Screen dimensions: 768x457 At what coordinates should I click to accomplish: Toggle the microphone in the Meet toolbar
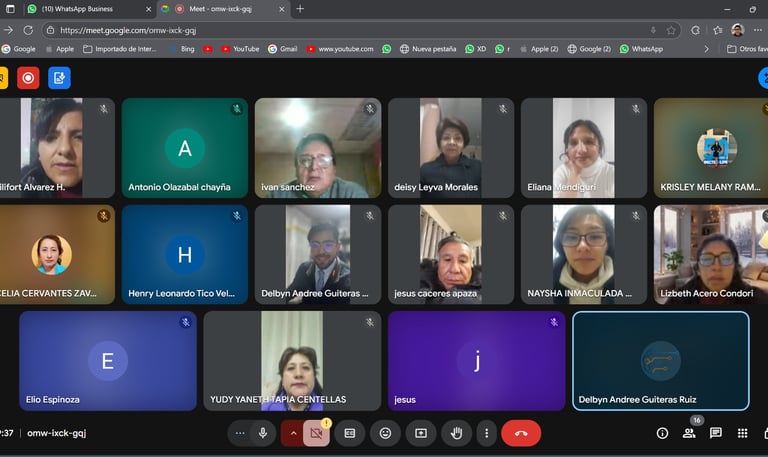coord(263,433)
